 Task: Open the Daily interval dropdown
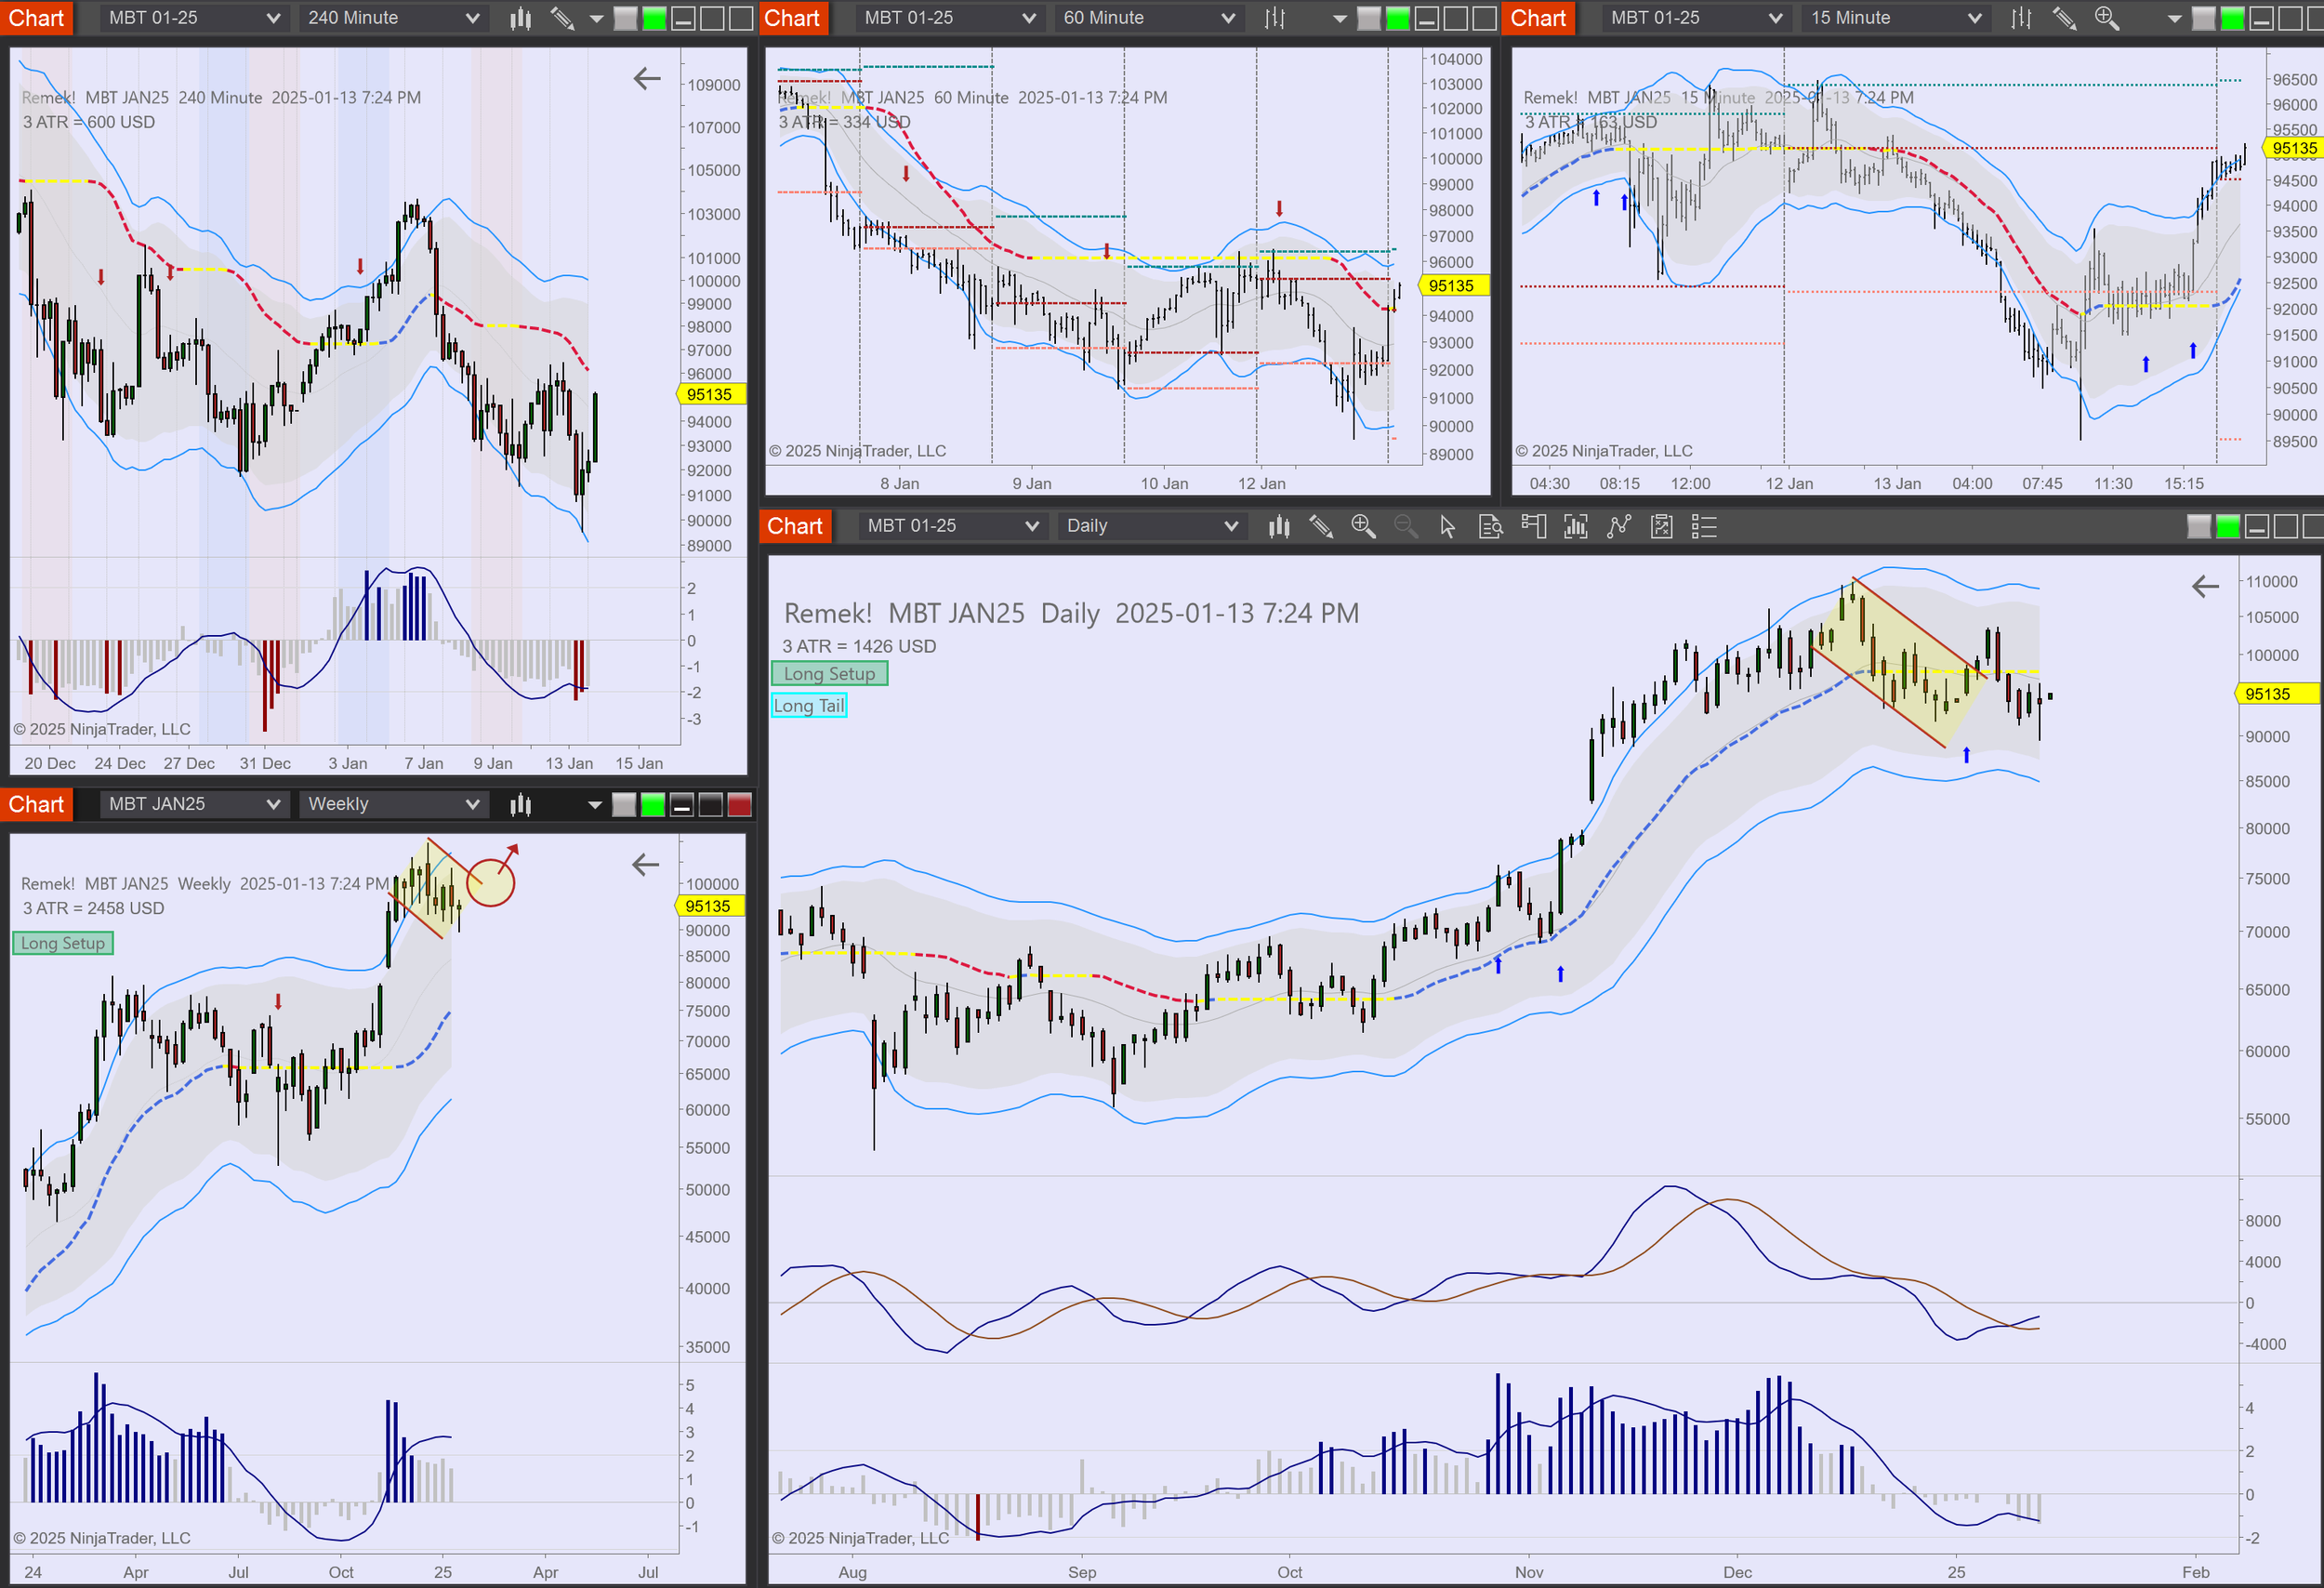pos(1151,526)
